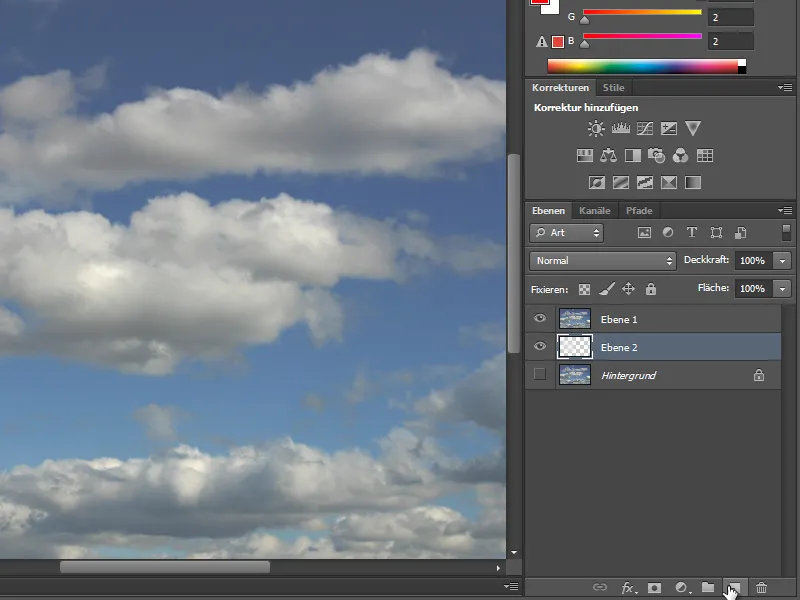Add a layer mask
Image resolution: width=800 pixels, height=600 pixels.
pos(654,588)
